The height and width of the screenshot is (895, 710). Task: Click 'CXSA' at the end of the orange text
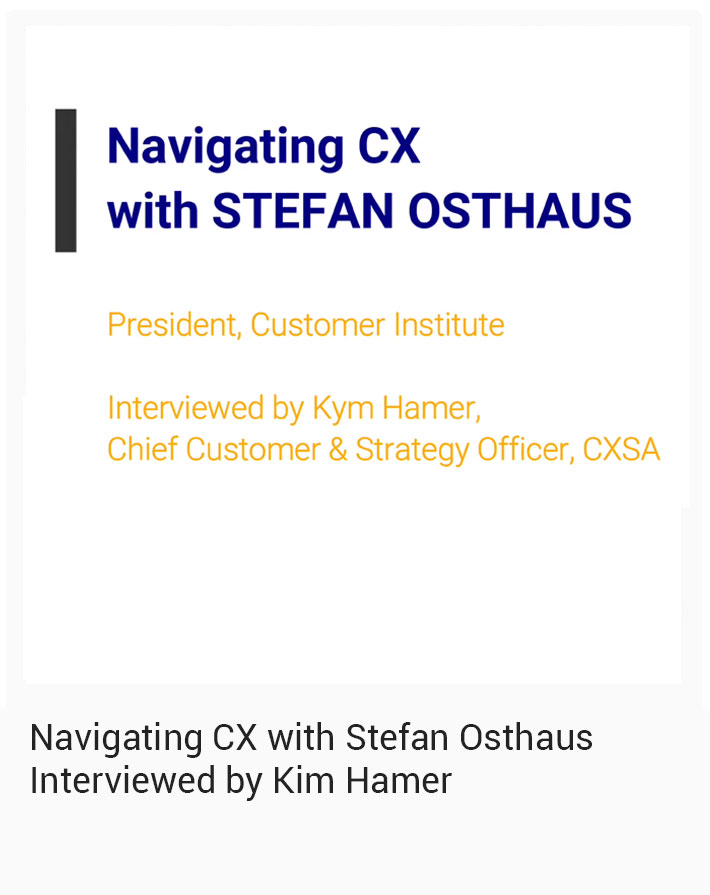(621, 450)
